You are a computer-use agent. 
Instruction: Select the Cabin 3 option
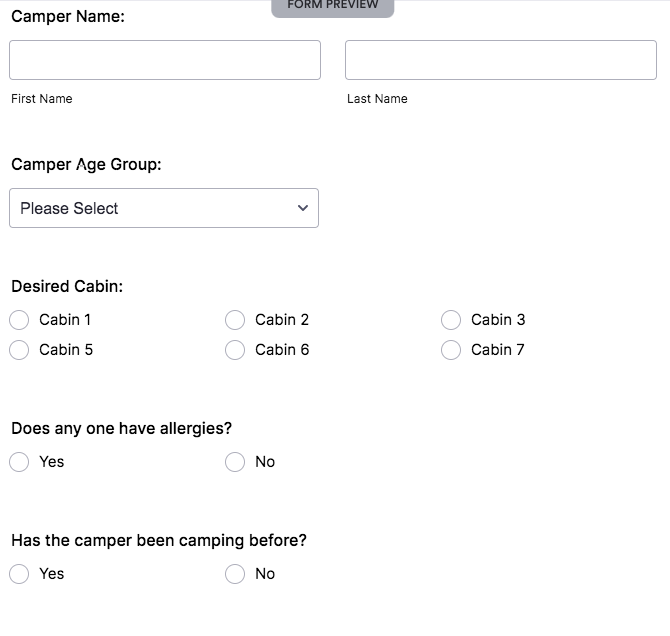[x=451, y=320]
